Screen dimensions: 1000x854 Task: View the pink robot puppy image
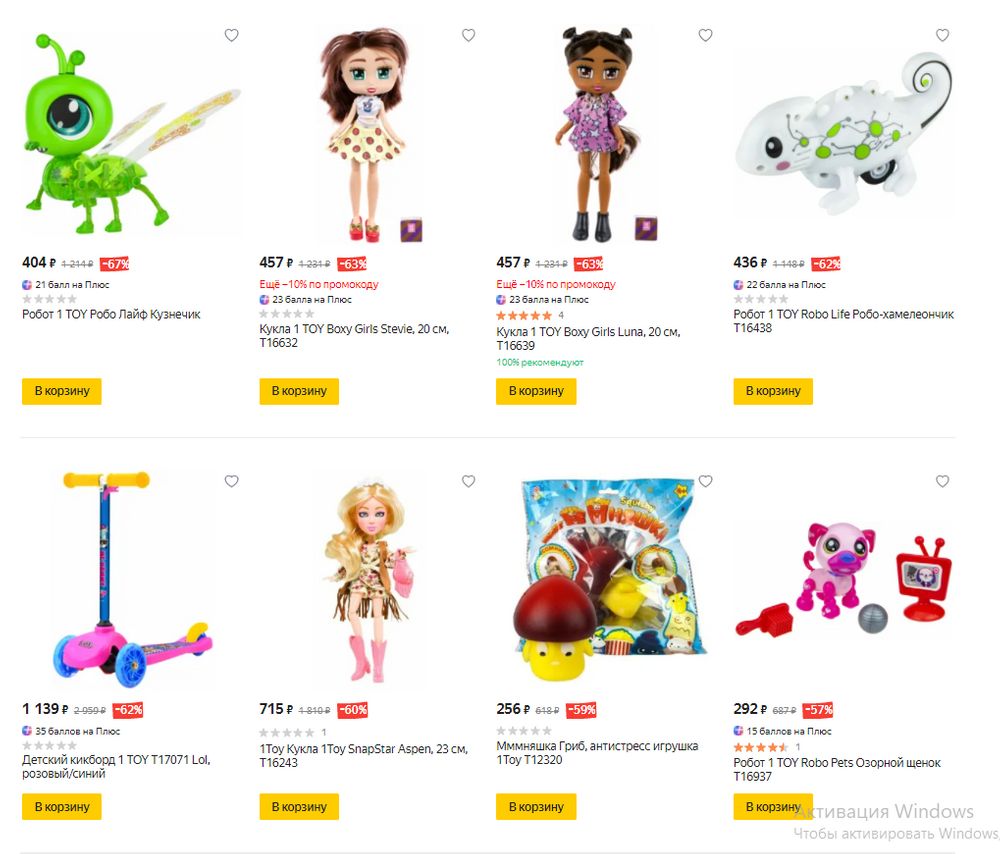pos(843,578)
